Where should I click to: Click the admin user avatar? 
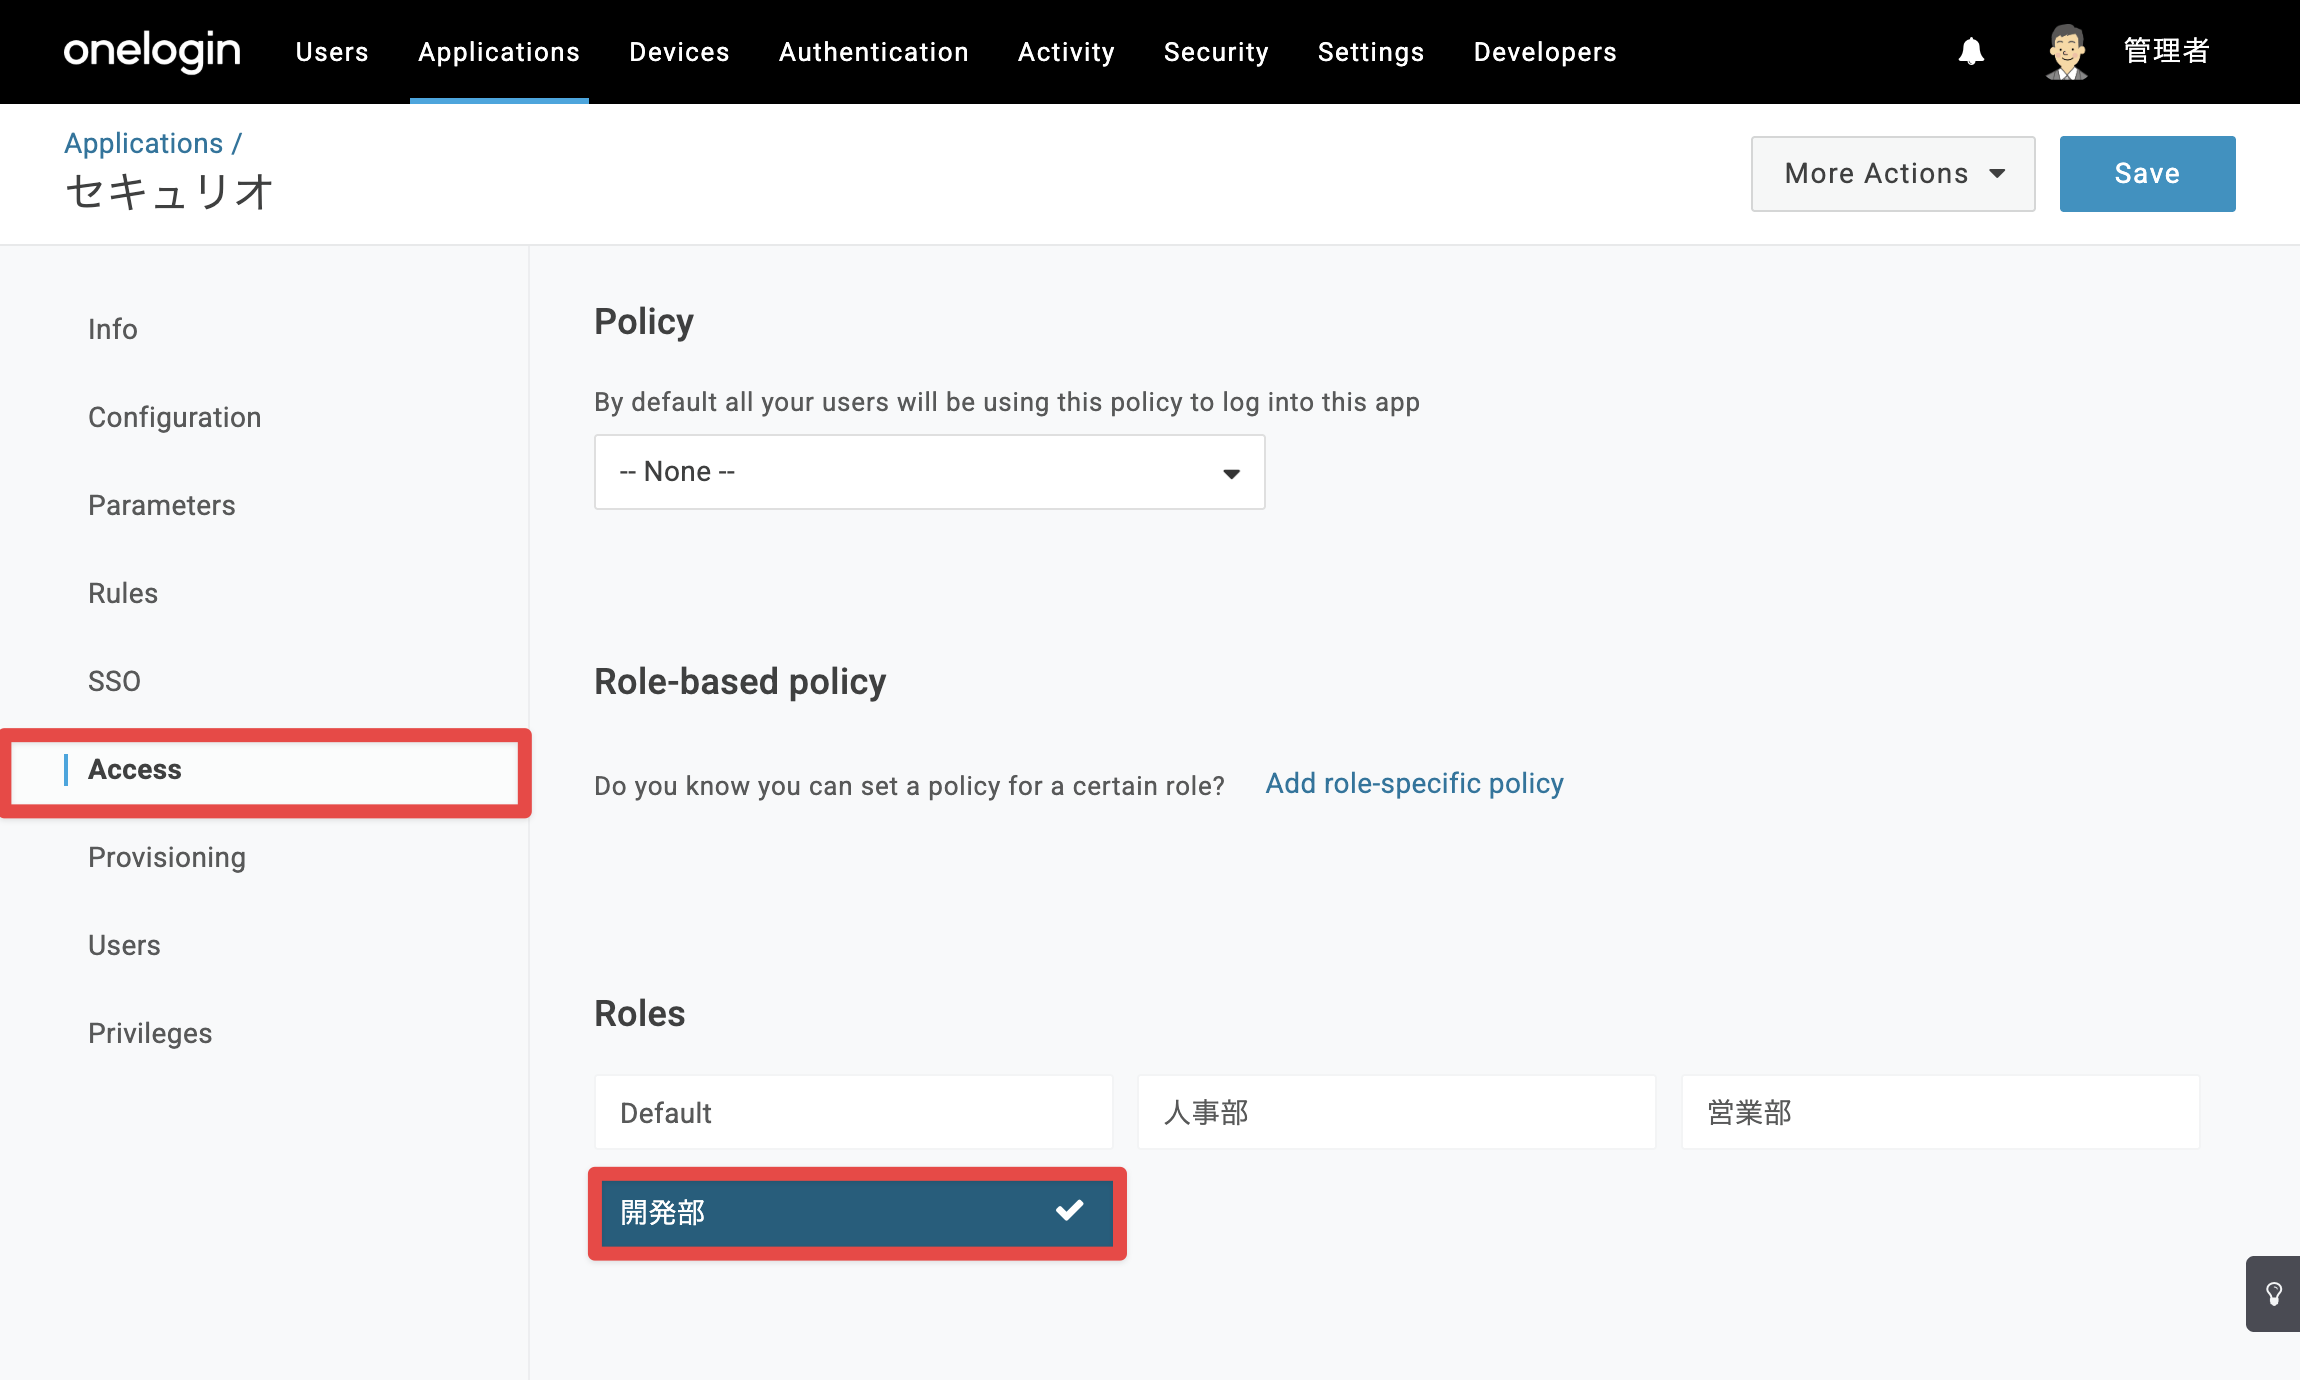tap(2067, 52)
